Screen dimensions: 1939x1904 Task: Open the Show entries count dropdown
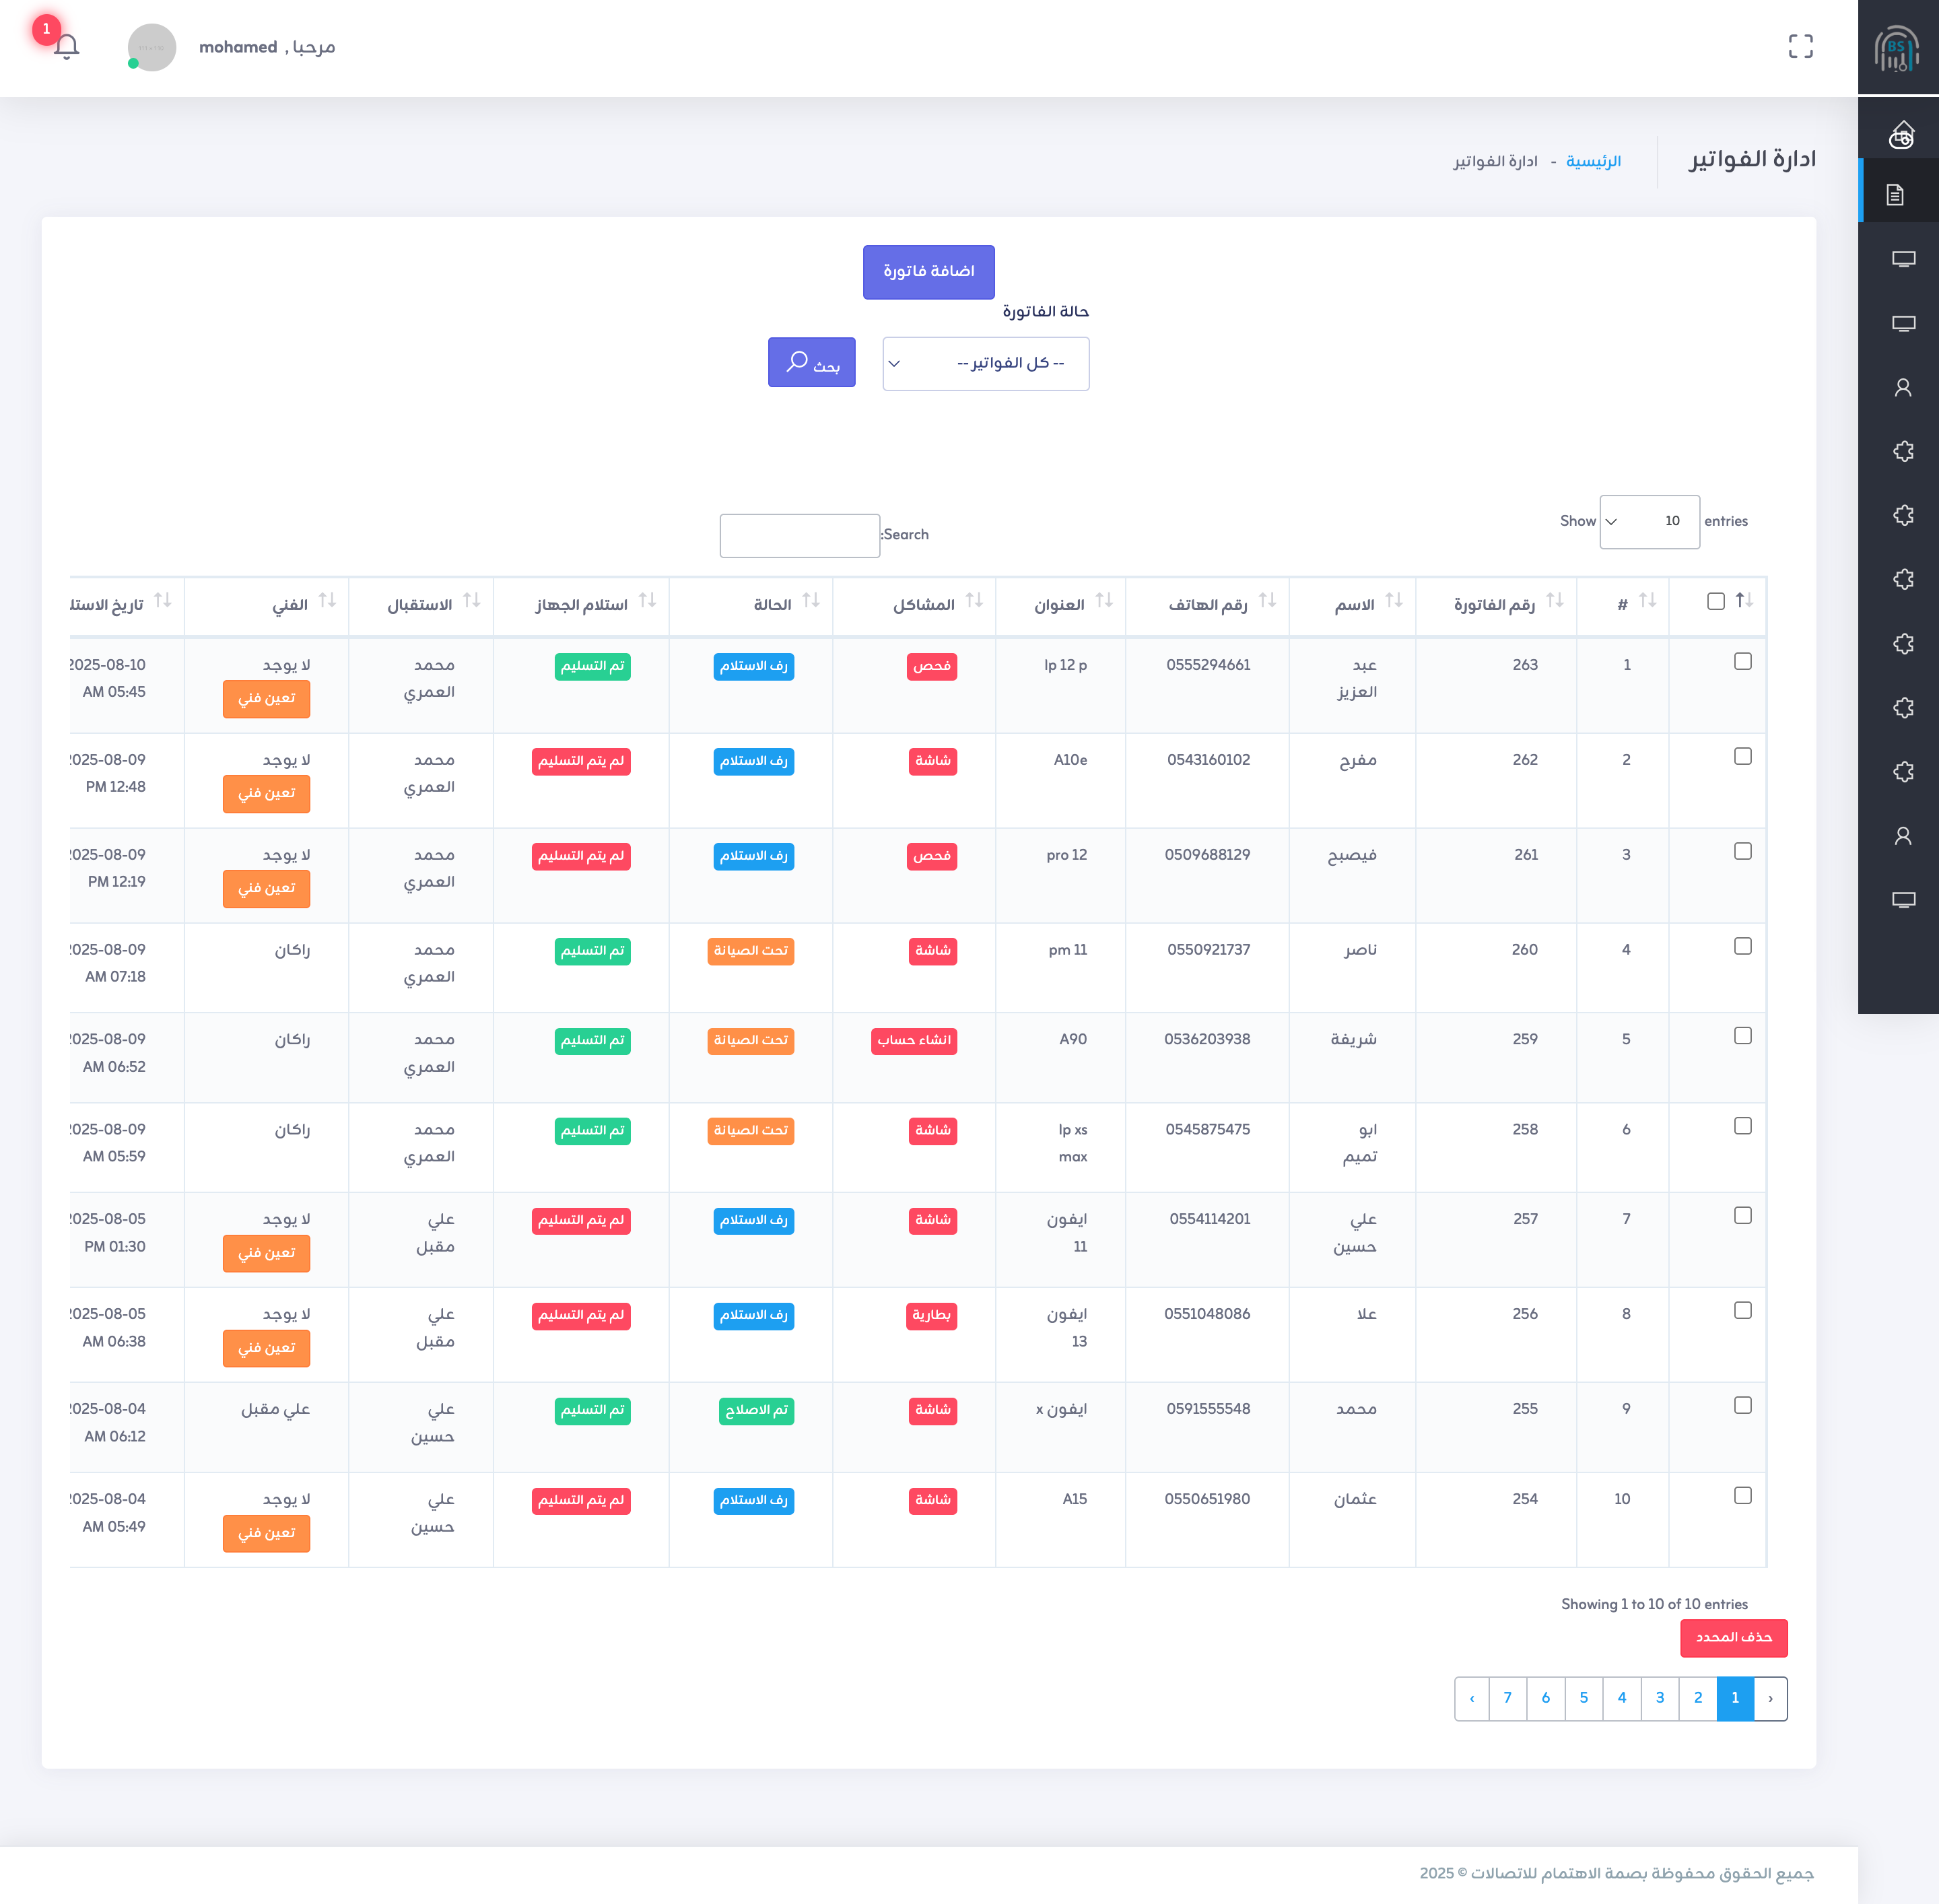[1649, 522]
